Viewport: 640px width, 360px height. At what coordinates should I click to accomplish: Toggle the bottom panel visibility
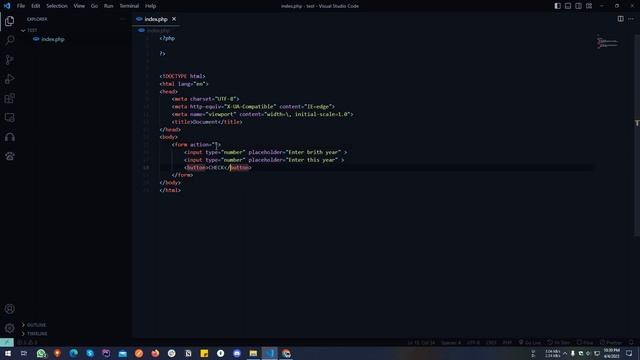click(568, 6)
